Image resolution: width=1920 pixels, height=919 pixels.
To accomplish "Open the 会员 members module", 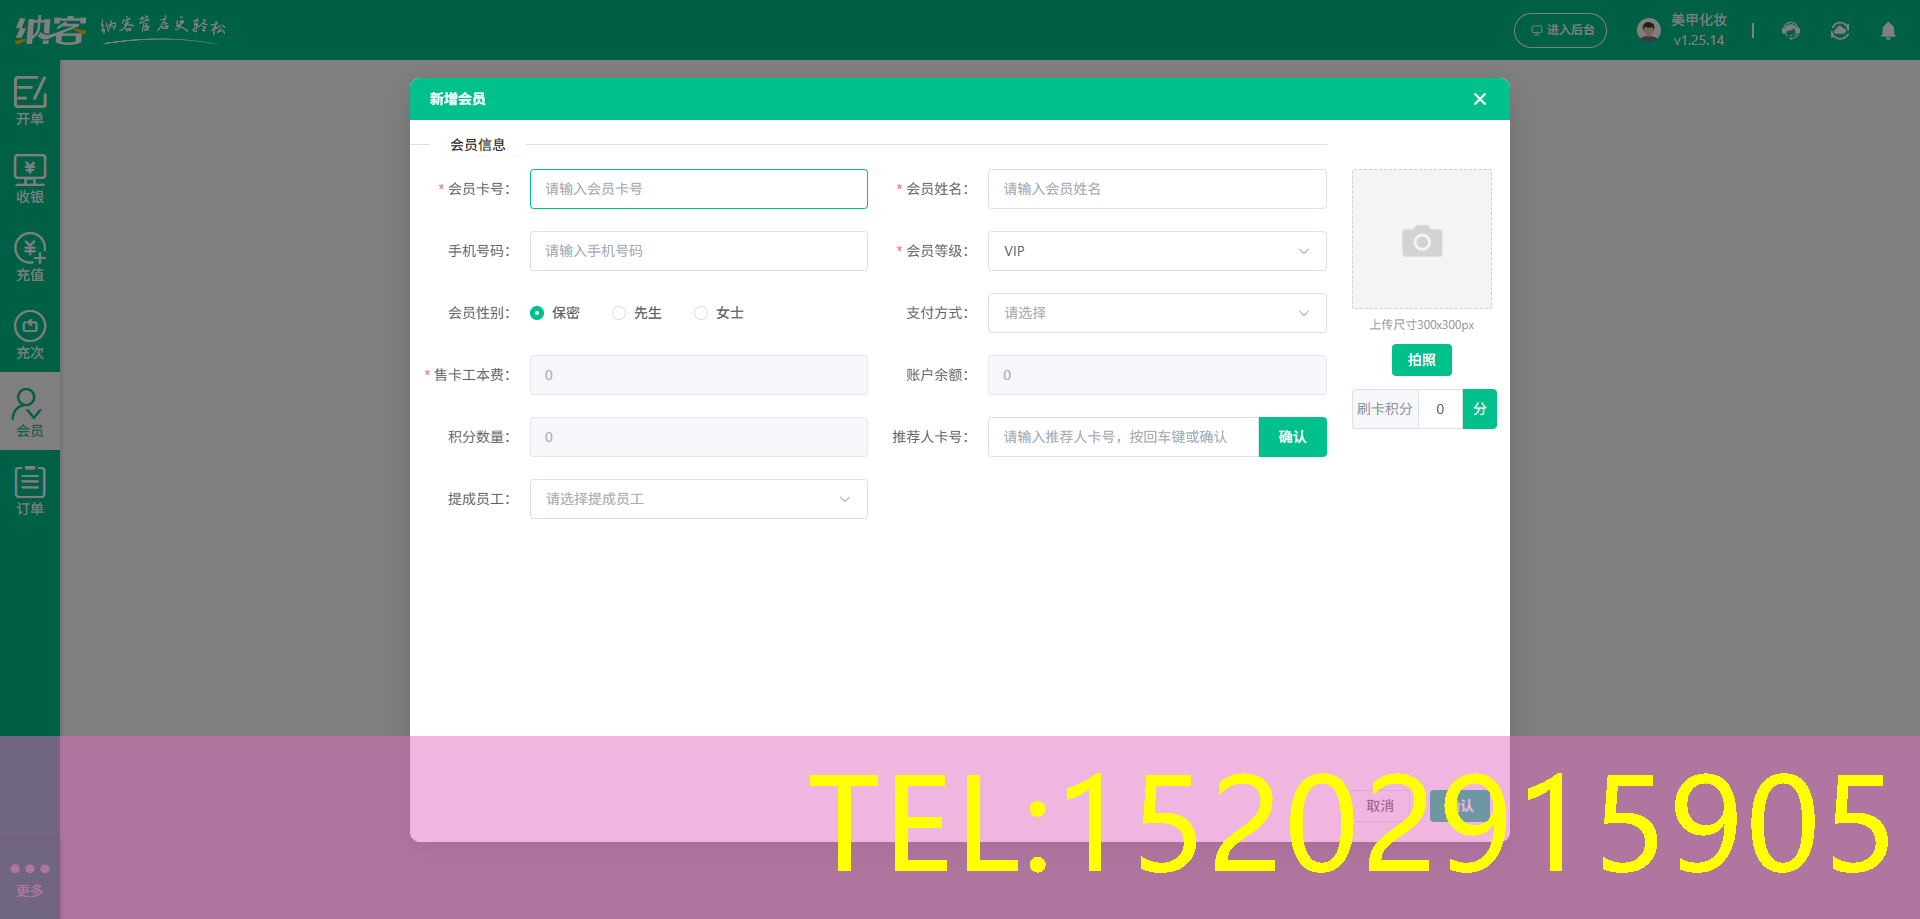I will (30, 410).
